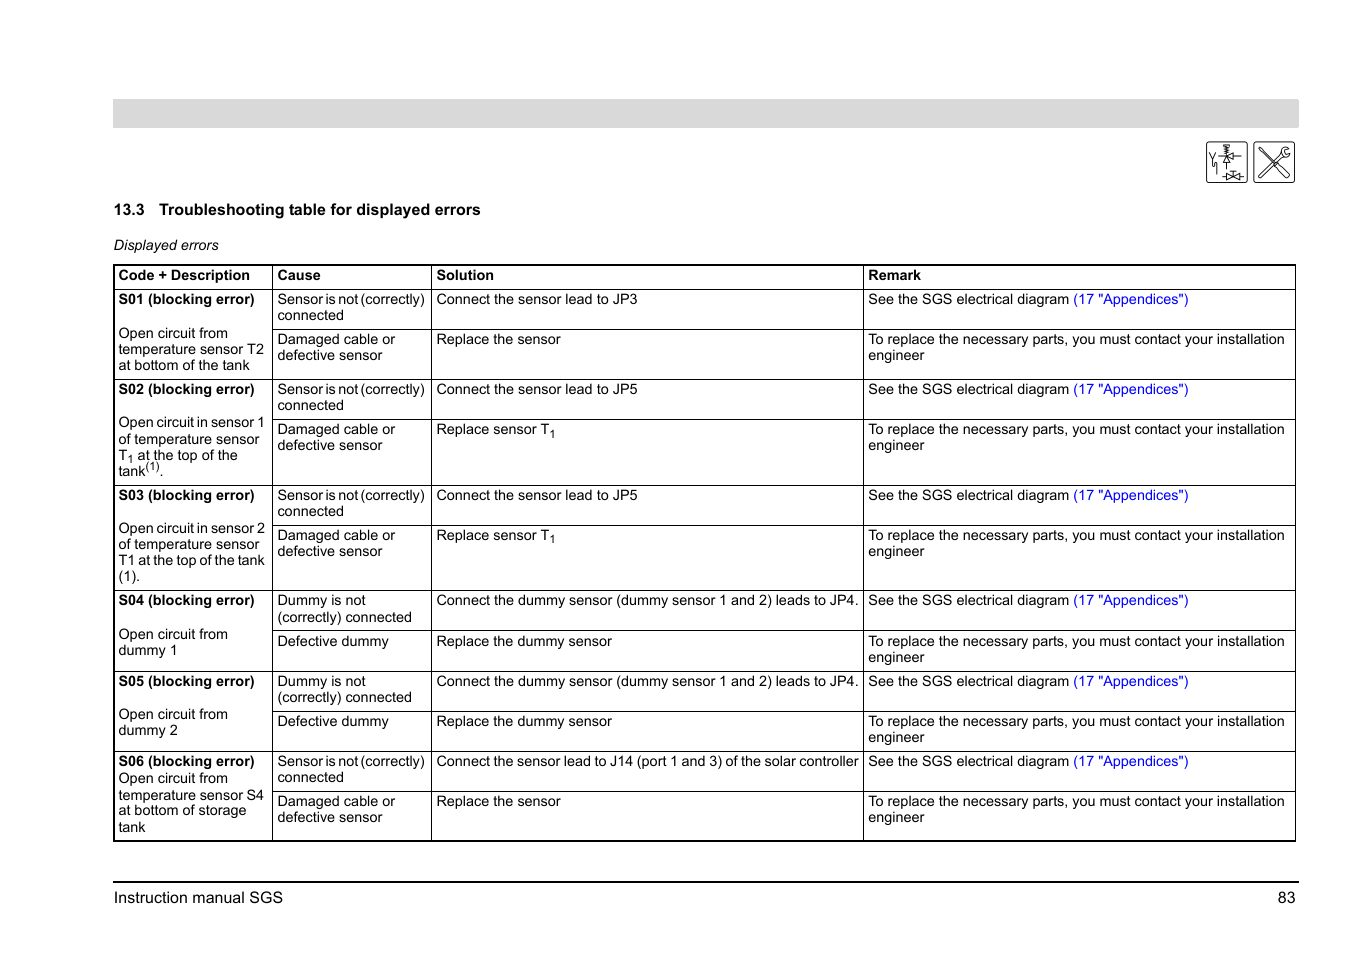The width and height of the screenshot is (1351, 954).
Task: Open the Appendices link in the S04 row
Action: (x=1131, y=600)
